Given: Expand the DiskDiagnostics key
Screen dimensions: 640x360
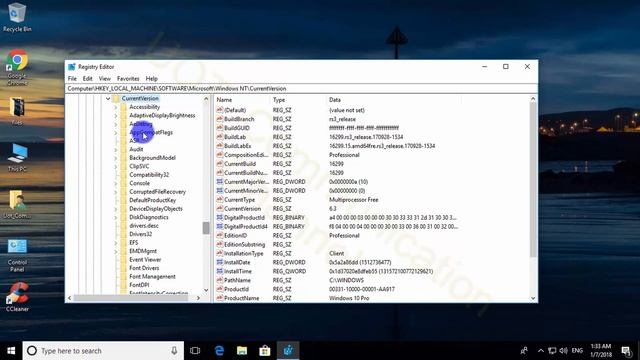Looking at the screenshot, I should pos(116,217).
